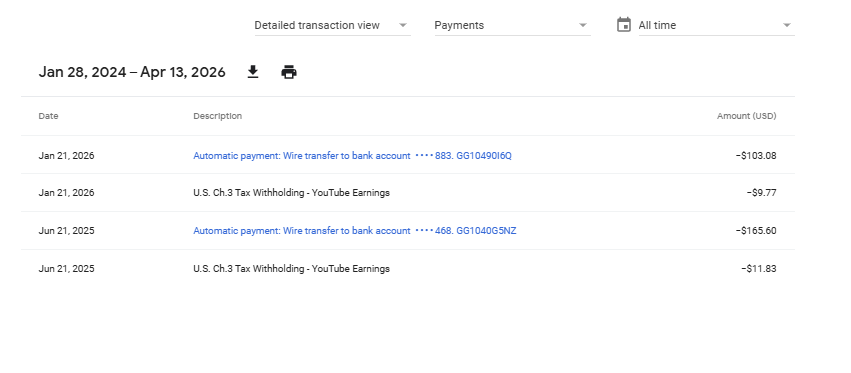
Task: Click the -$165.60 amount
Action: (x=756, y=231)
